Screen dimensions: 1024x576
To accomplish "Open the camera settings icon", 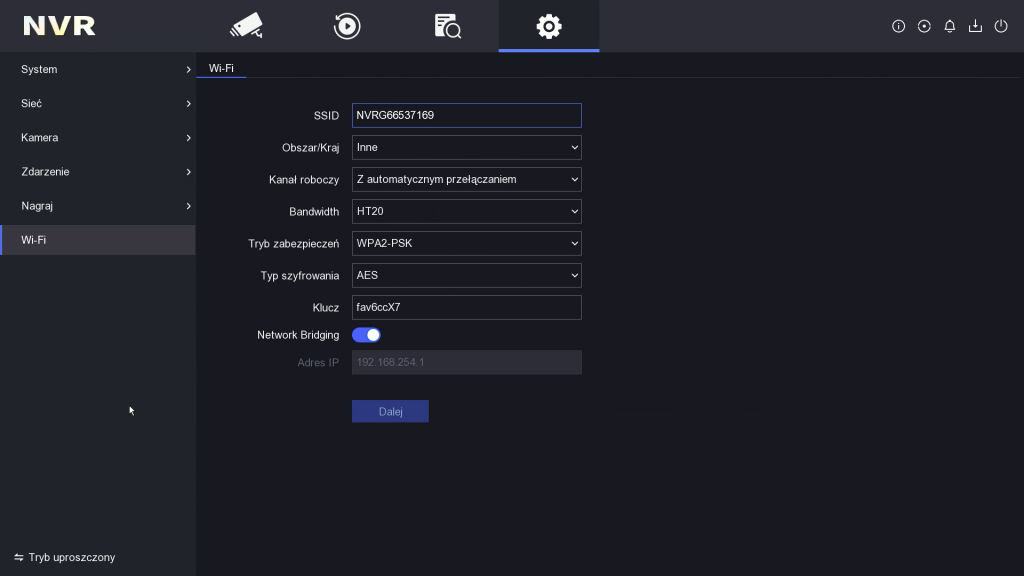I will (x=246, y=26).
